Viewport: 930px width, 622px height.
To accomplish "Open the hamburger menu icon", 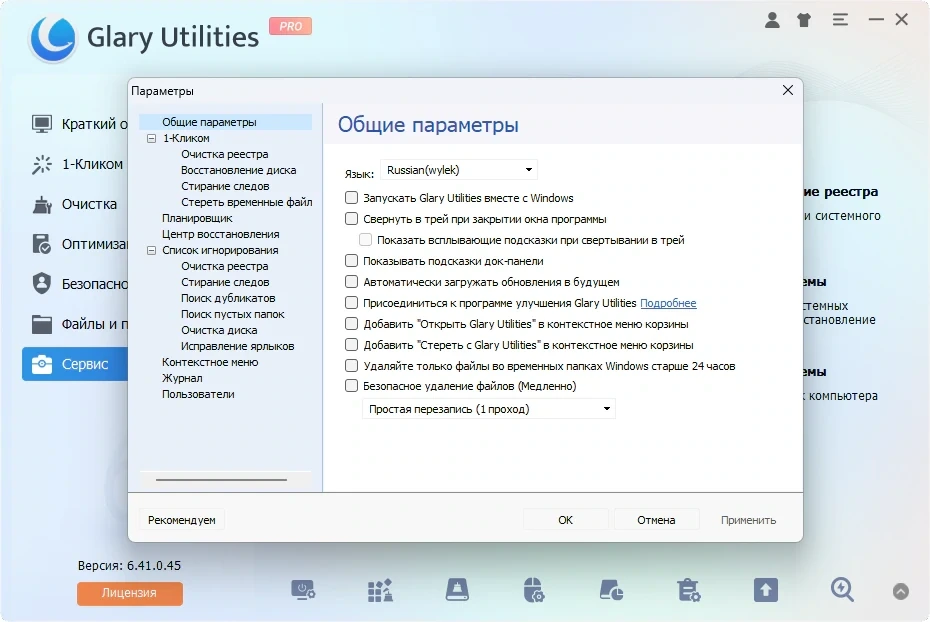I will pos(840,20).
